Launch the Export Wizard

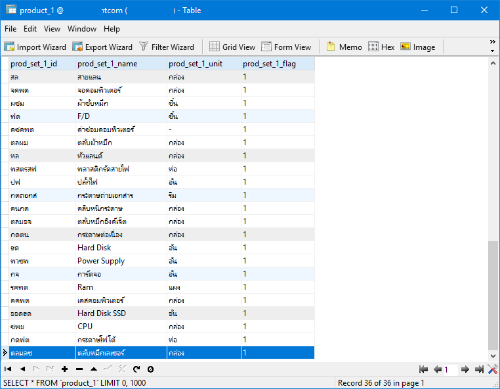coord(102,47)
